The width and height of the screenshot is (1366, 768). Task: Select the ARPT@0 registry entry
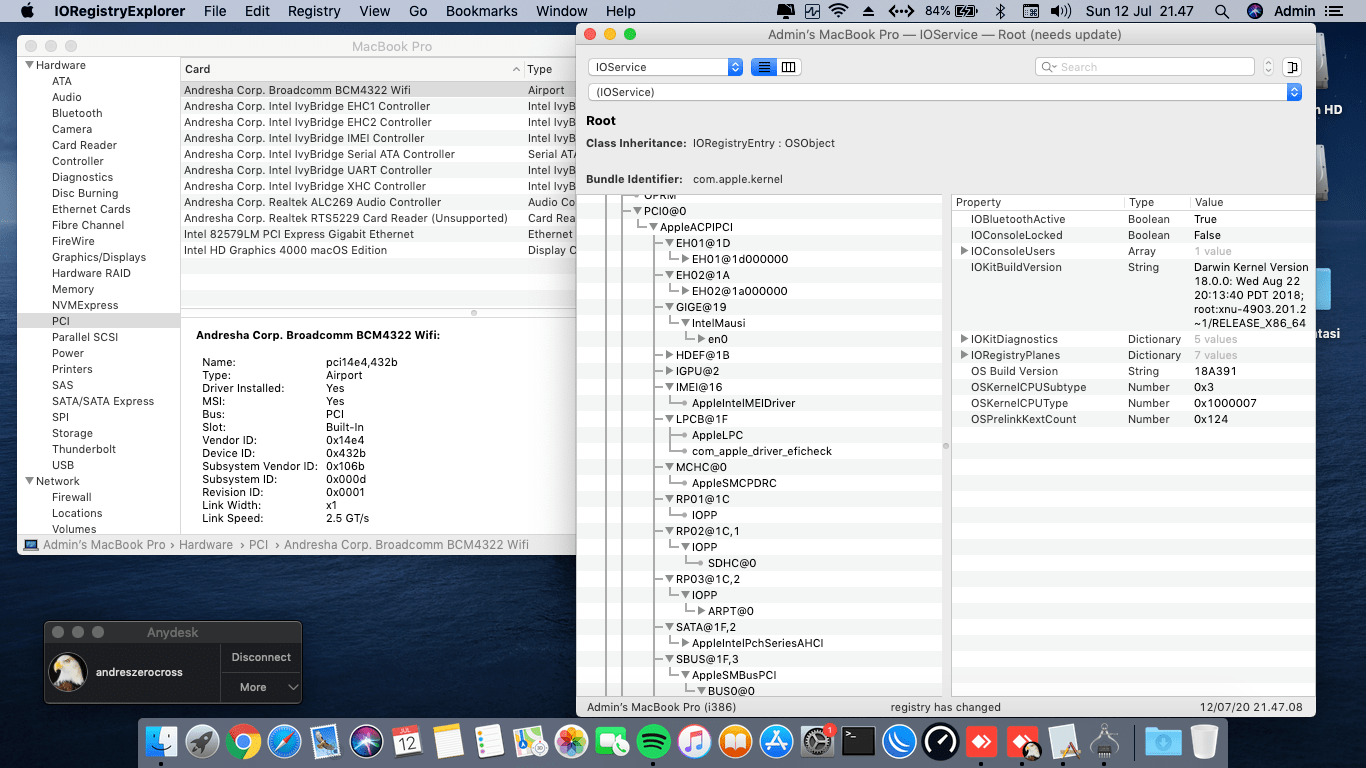click(x=731, y=611)
